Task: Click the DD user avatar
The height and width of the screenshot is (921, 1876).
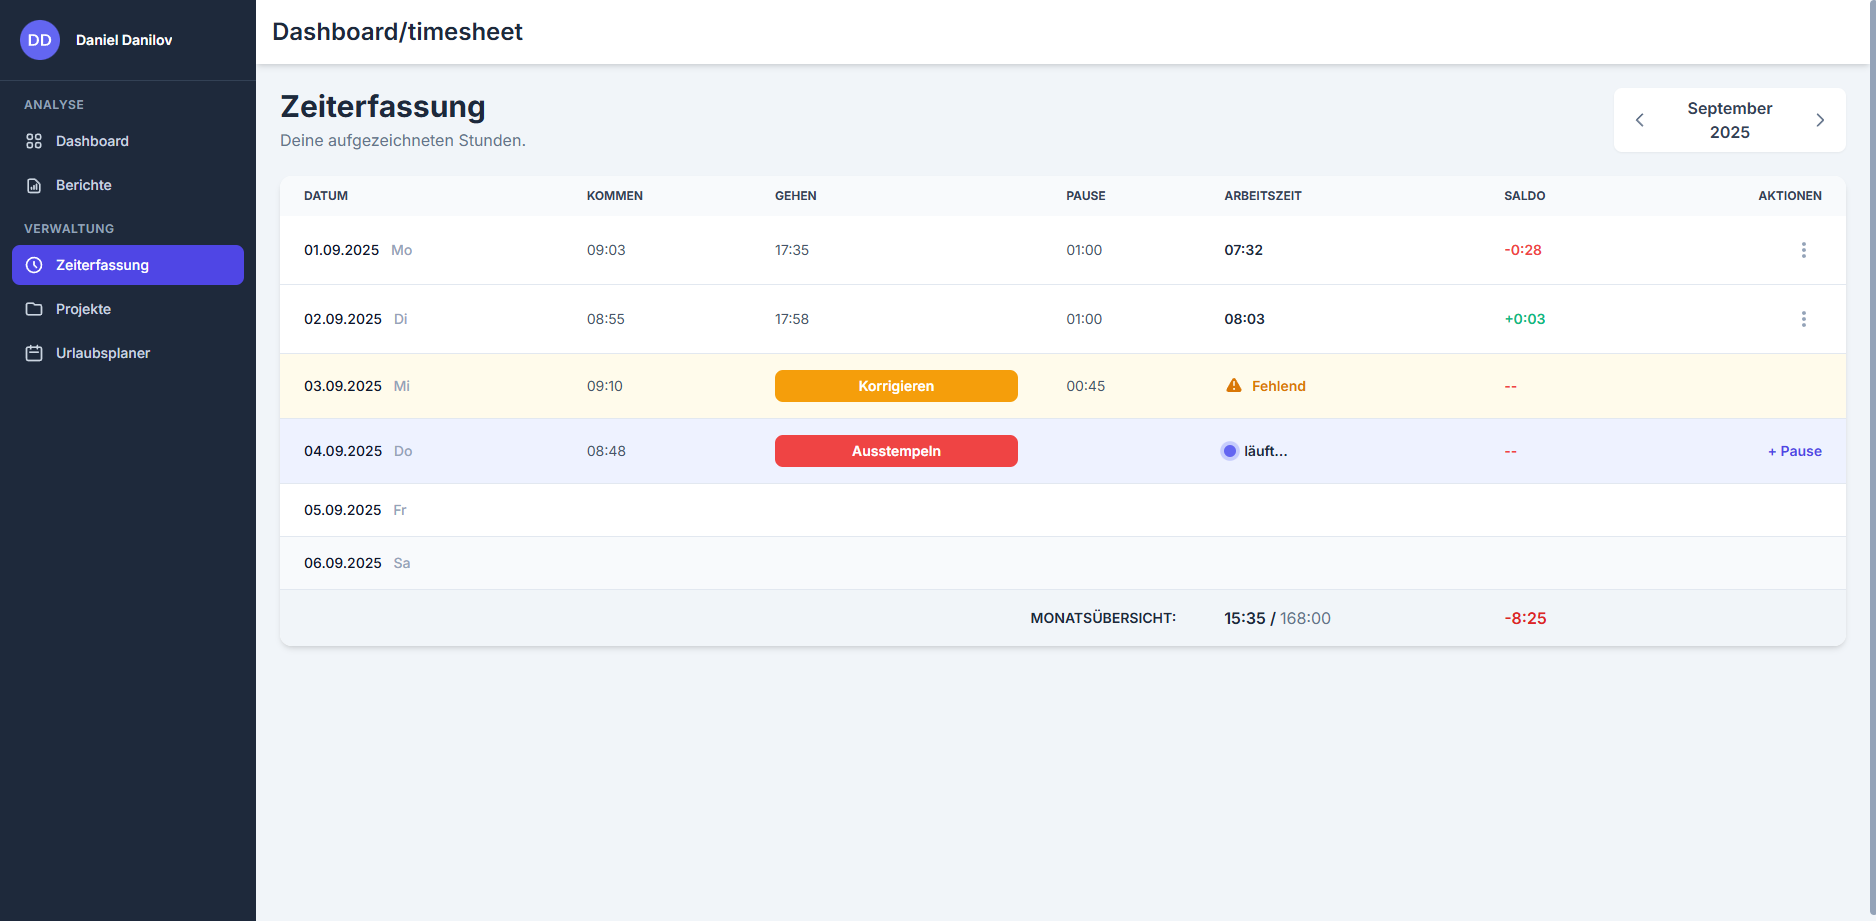Action: coord(40,40)
